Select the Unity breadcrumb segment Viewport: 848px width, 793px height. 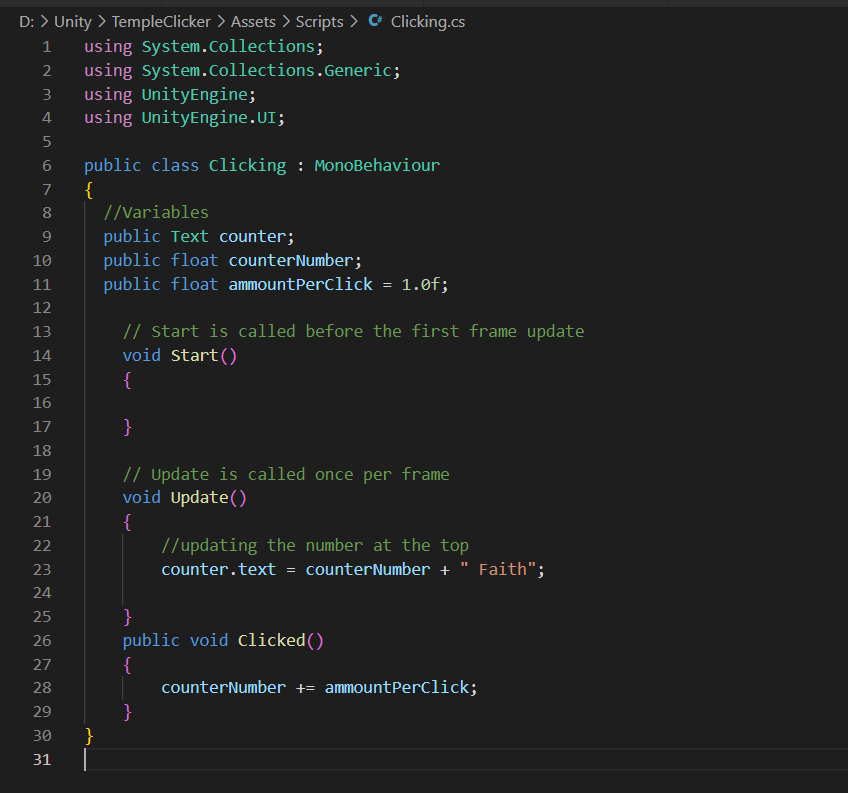(x=73, y=21)
